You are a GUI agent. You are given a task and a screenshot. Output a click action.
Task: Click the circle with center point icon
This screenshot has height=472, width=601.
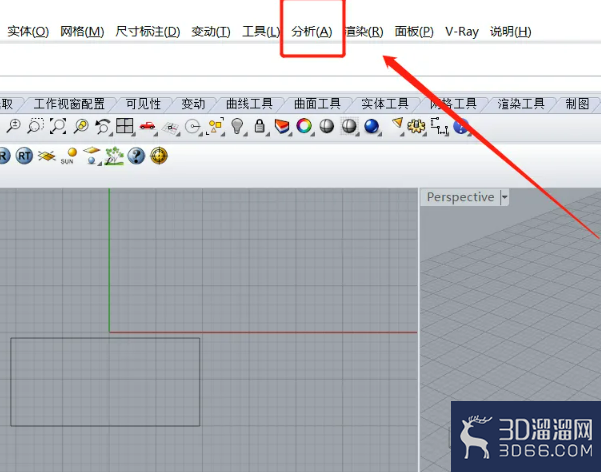pos(192,126)
